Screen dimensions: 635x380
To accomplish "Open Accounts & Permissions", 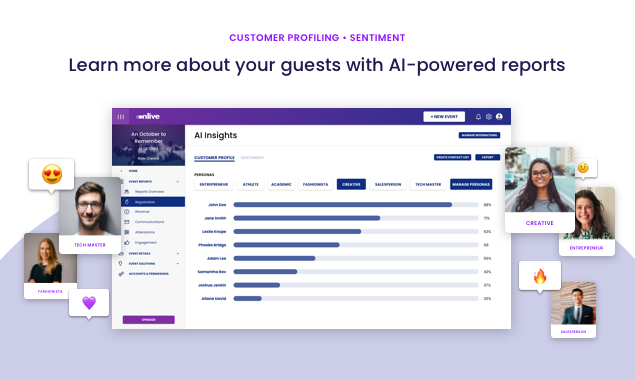I will tap(148, 274).
